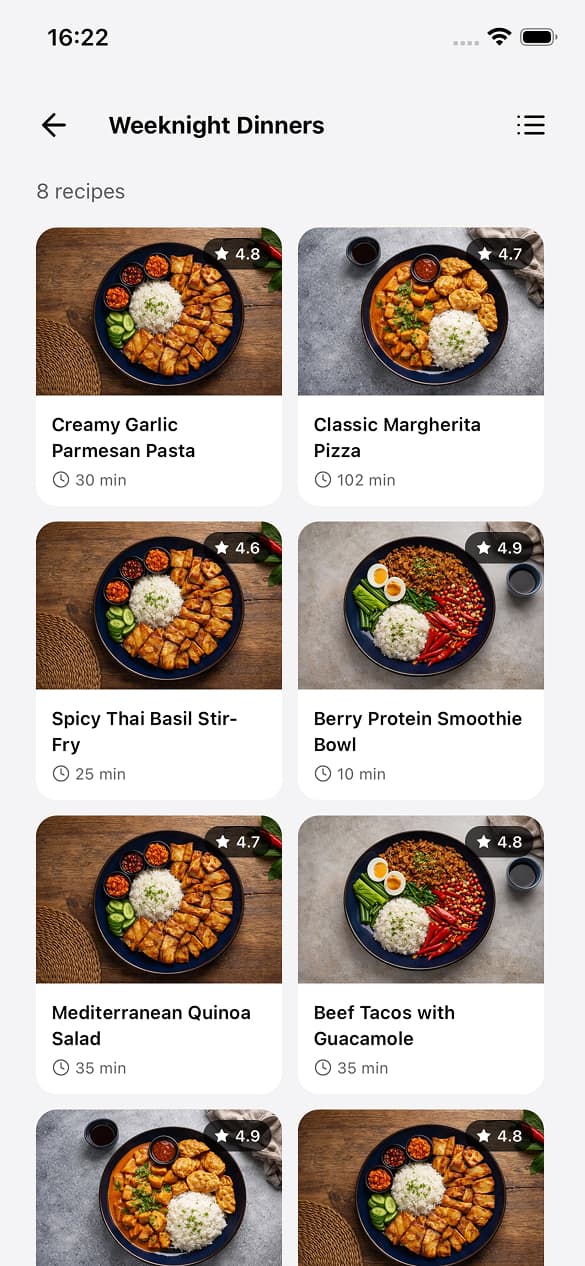Screen dimensions: 585x1266
Task: Tap the star rating on Classic Margherita Pizza
Action: [503, 254]
